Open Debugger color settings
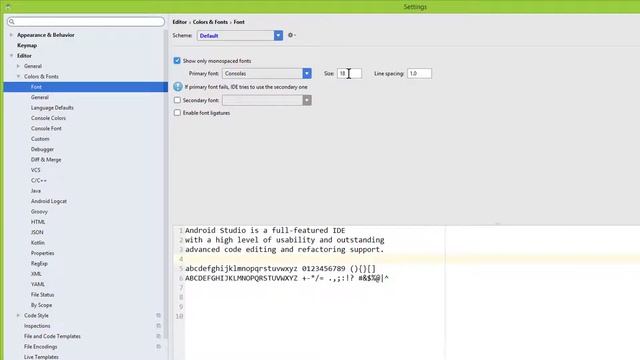 point(42,149)
